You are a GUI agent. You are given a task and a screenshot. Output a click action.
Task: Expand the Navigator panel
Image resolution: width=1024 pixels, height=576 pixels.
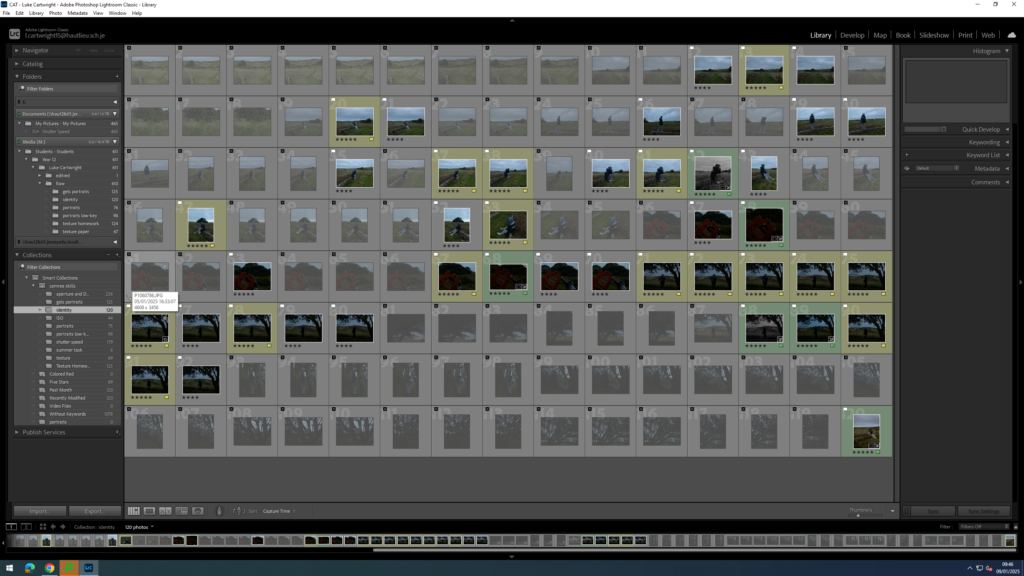tap(17, 50)
